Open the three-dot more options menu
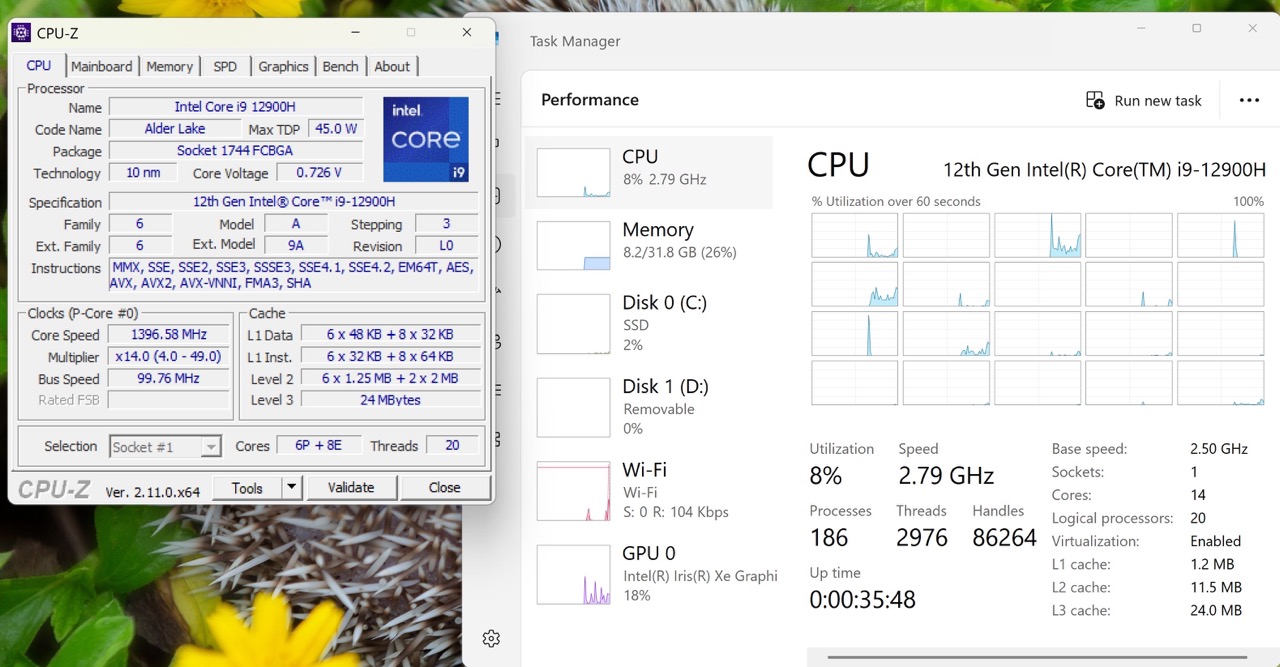Screen dimensions: 1280x667 tap(1249, 100)
